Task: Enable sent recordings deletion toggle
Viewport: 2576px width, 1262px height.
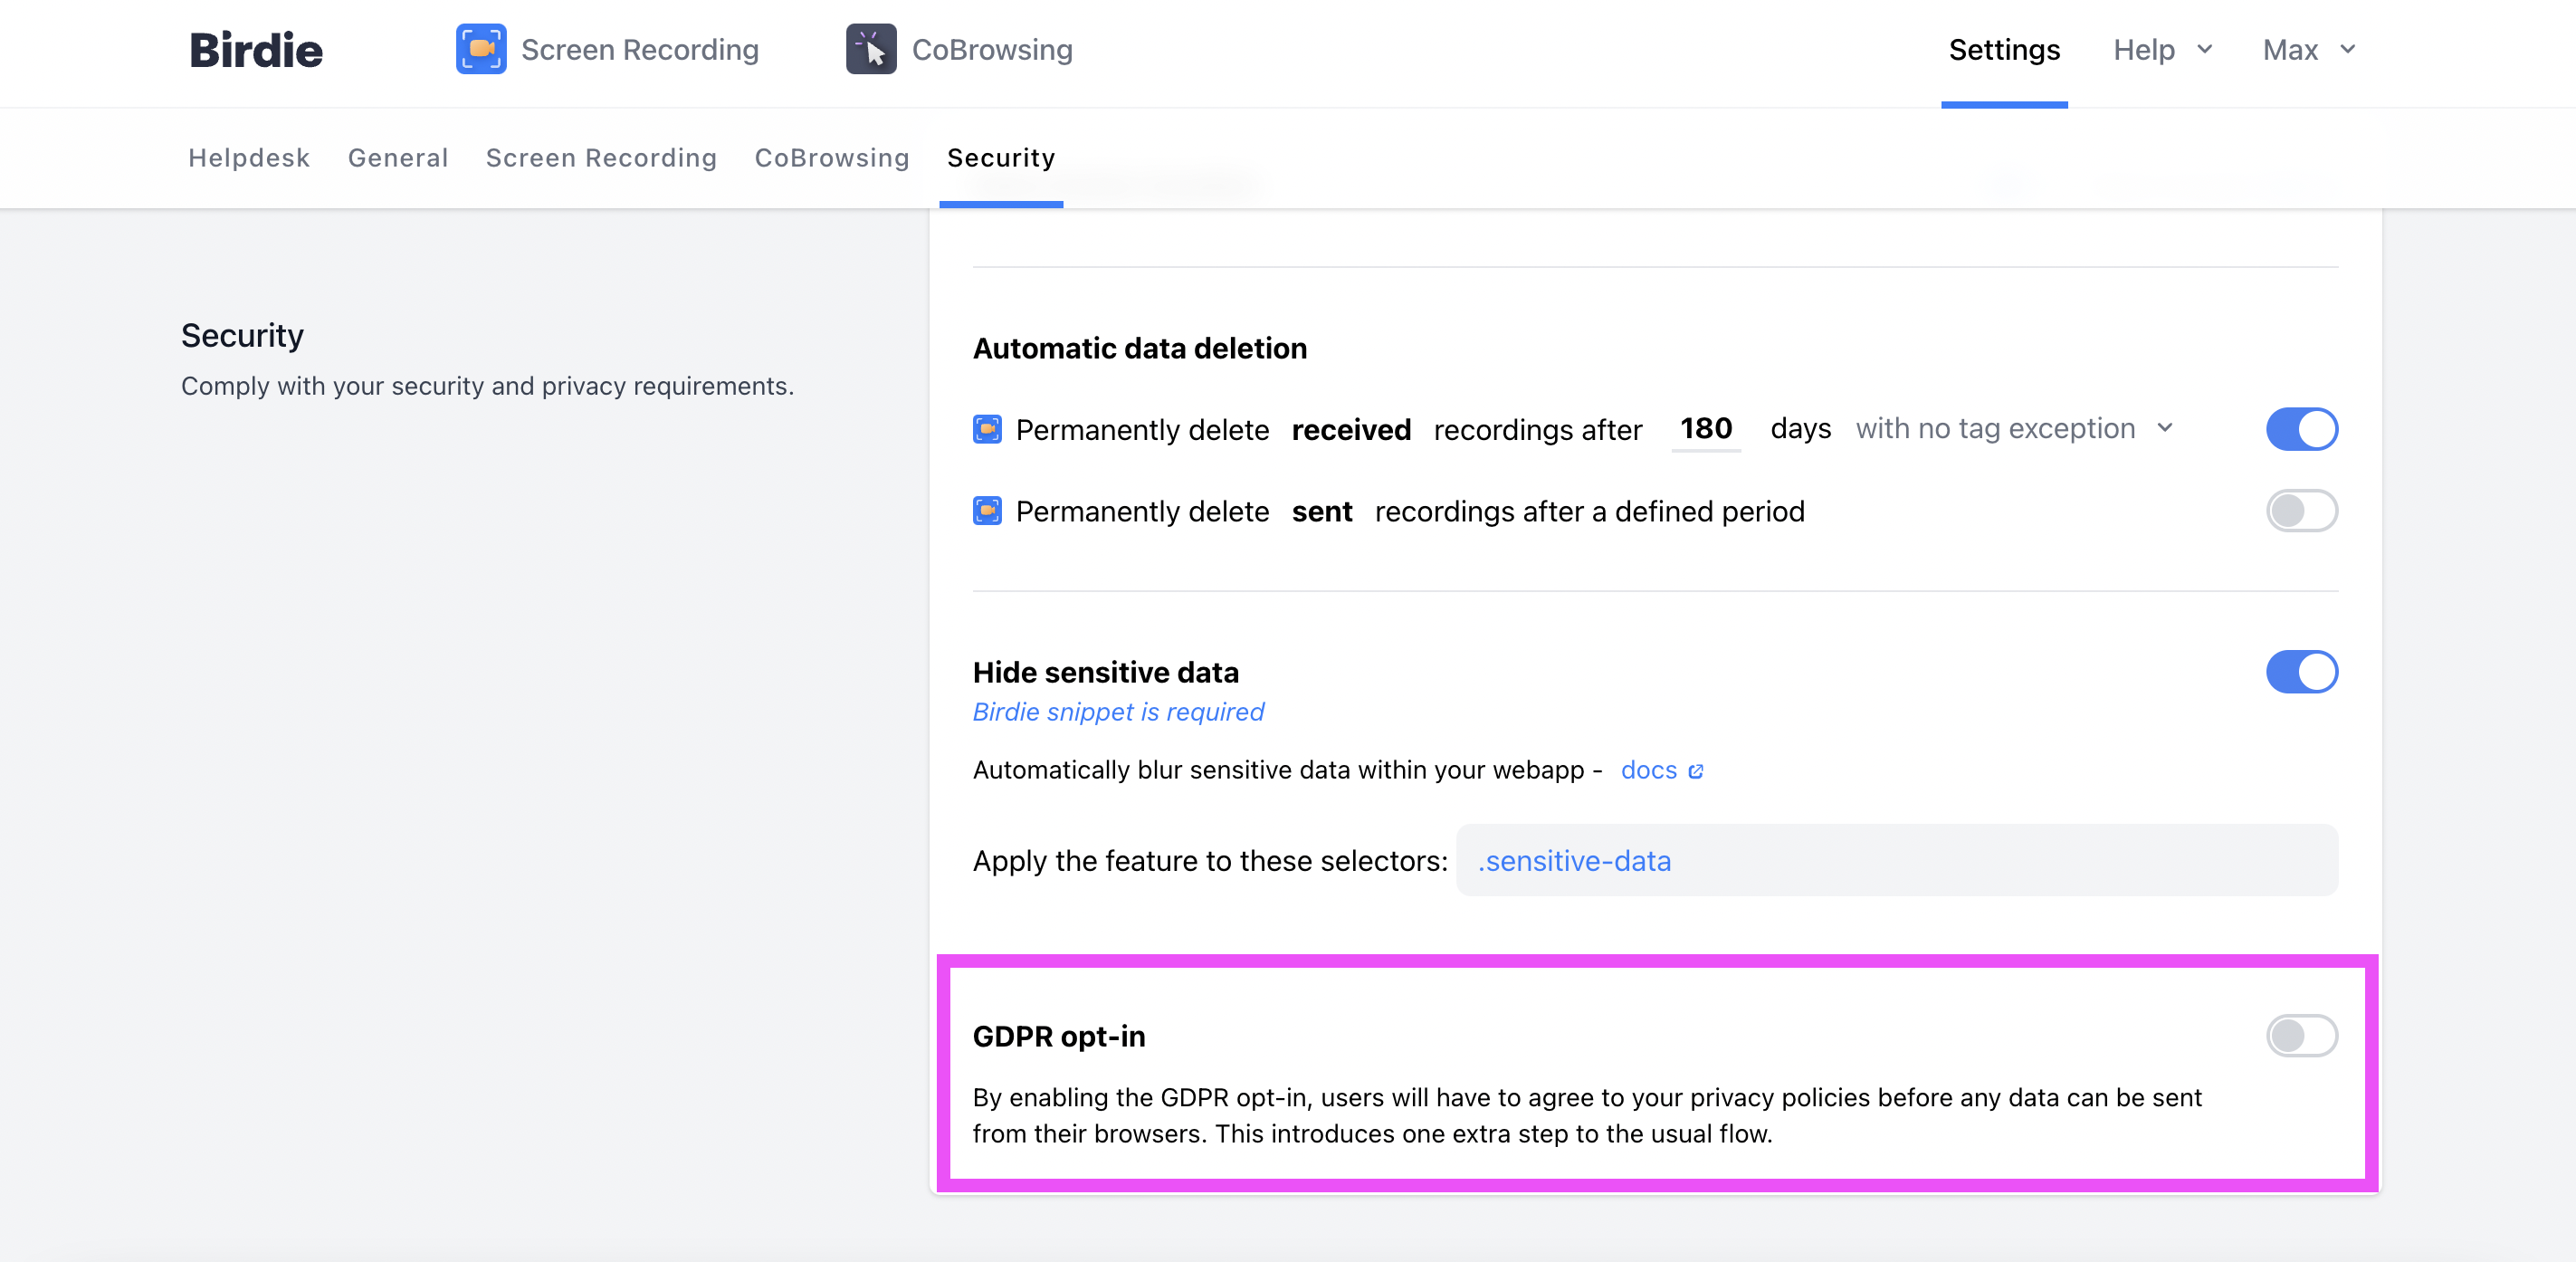Action: (x=2301, y=511)
